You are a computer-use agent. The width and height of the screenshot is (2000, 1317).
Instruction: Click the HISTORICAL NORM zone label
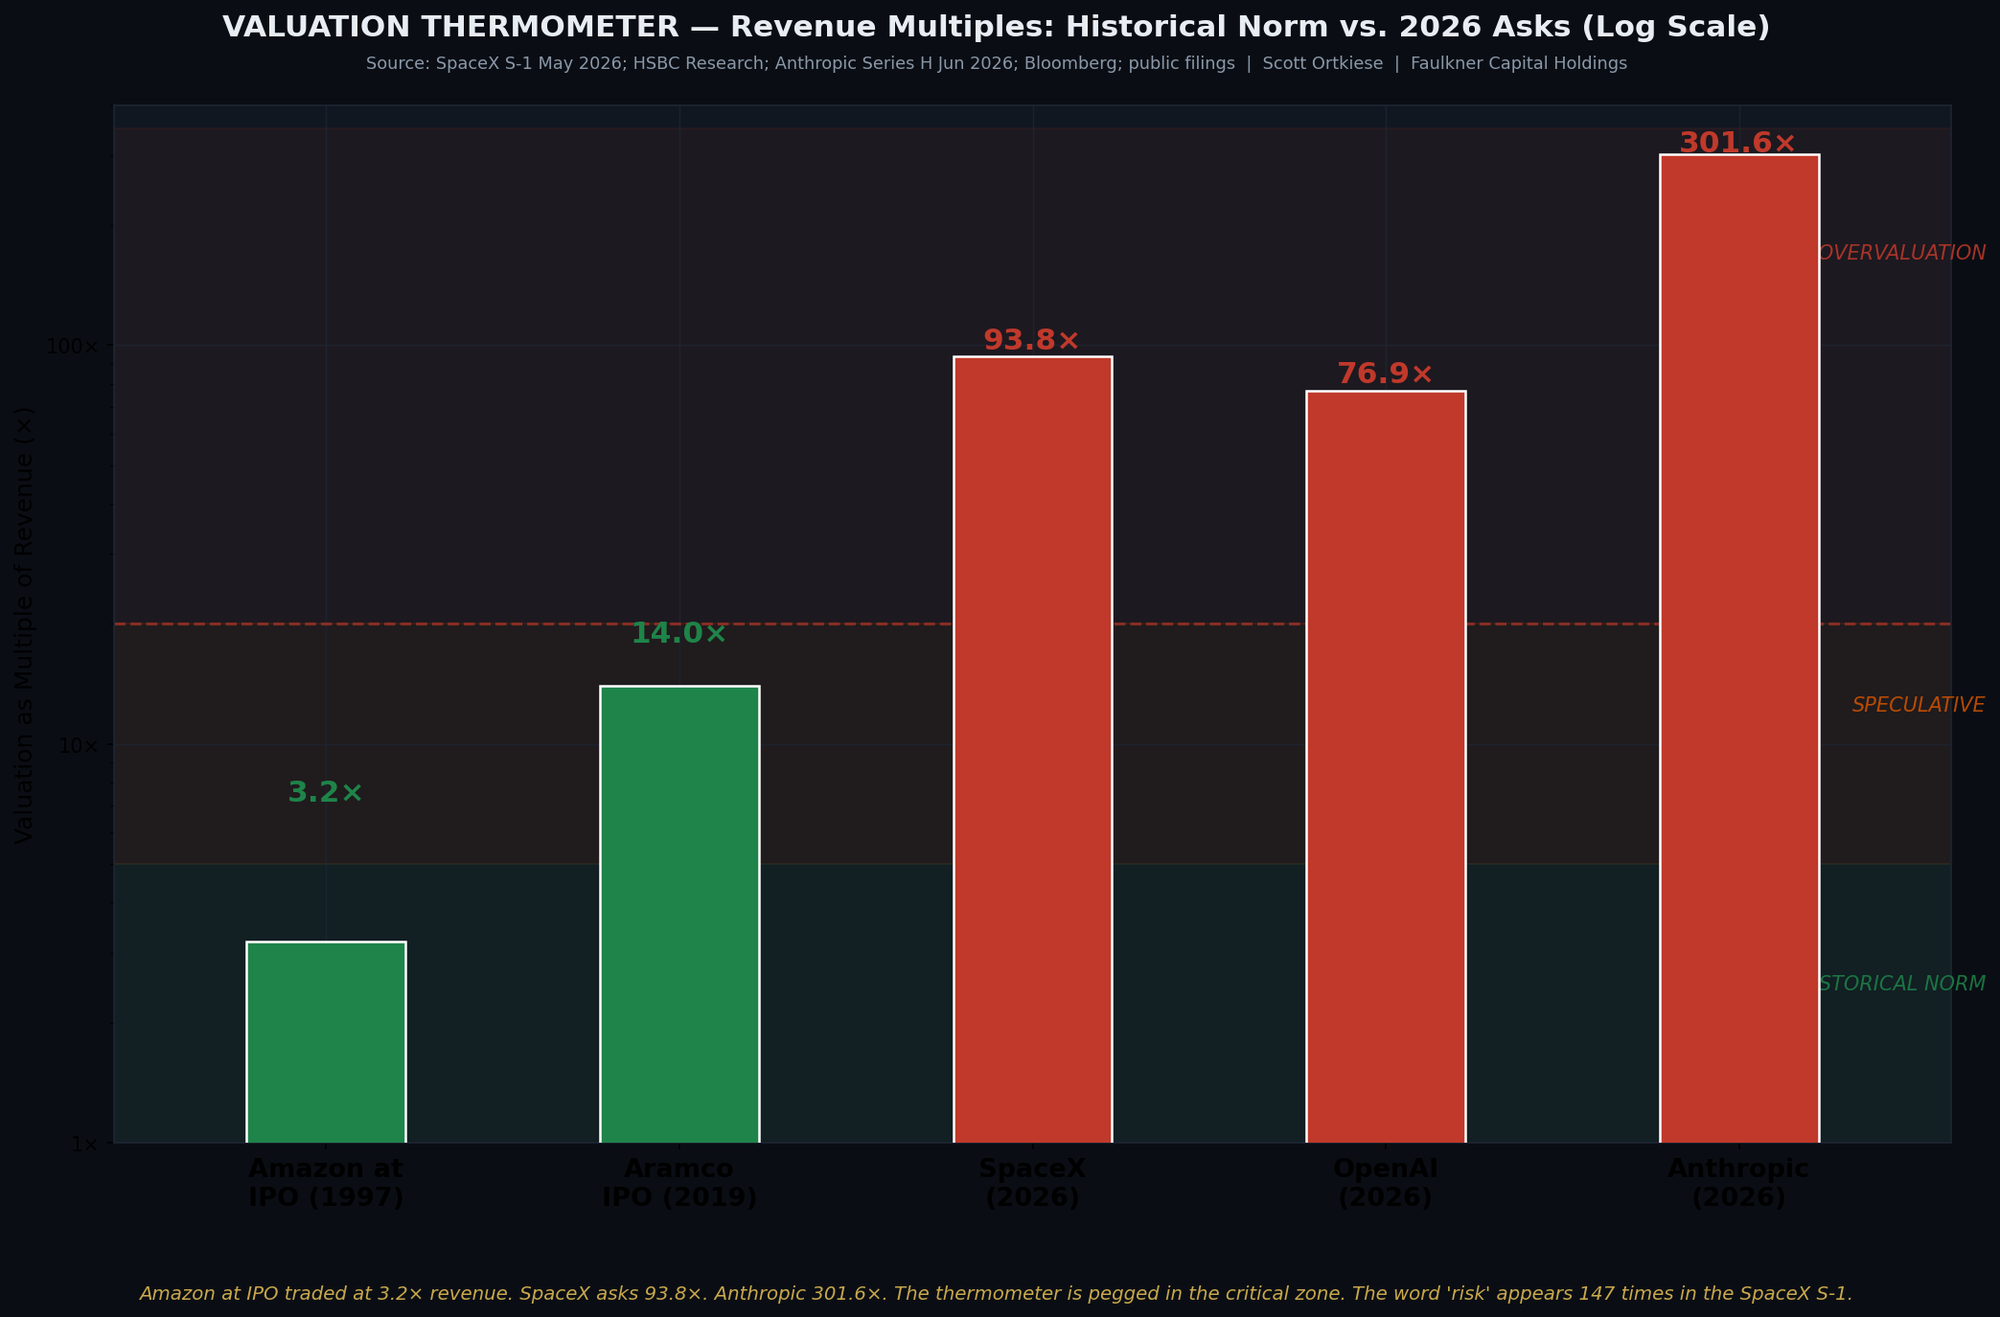point(1902,984)
